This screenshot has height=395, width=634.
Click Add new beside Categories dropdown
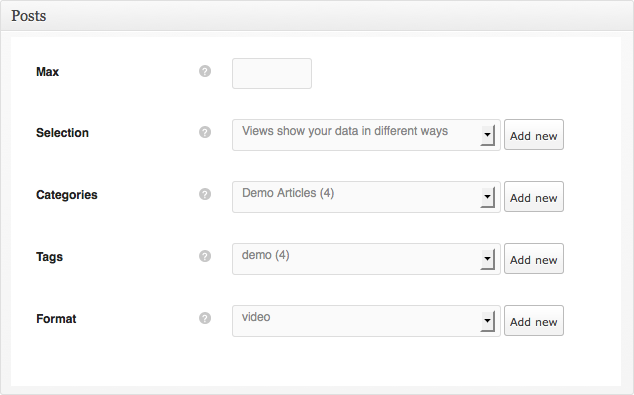click(534, 196)
